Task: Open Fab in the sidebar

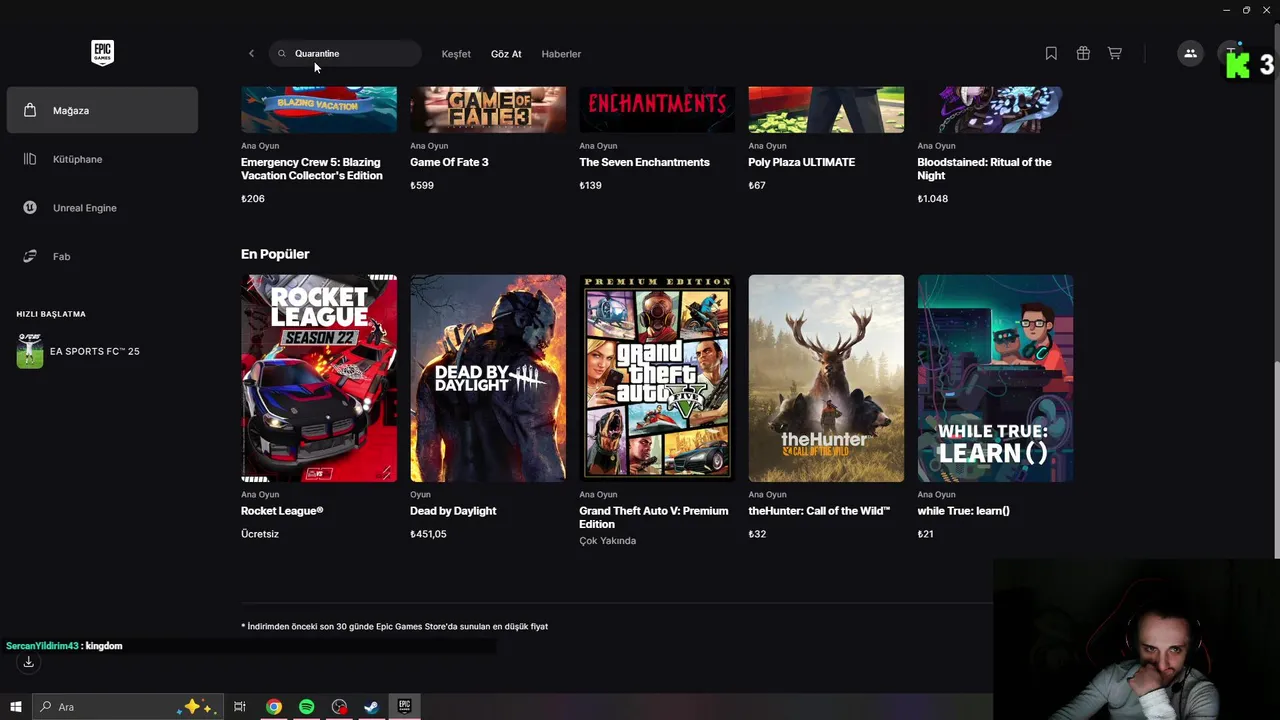Action: tap(102, 257)
